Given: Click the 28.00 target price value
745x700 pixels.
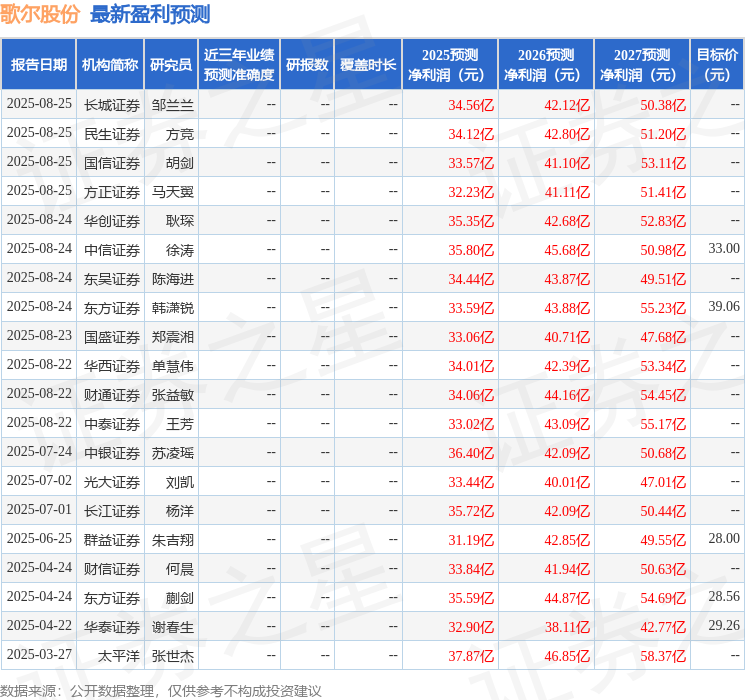Looking at the screenshot, I should (x=724, y=538).
